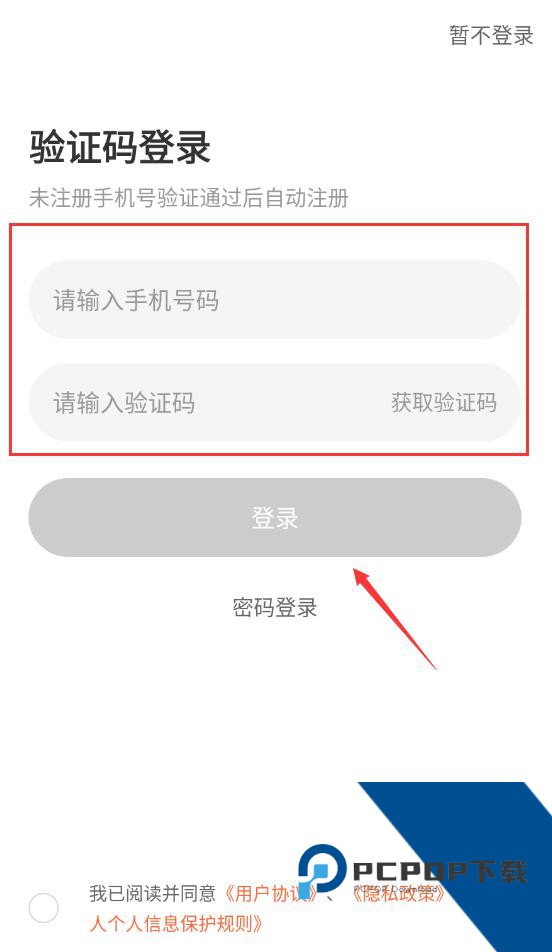This screenshot has height=952, width=552.
Task: Focus the 请输入手机号码 phone field
Action: click(x=275, y=300)
